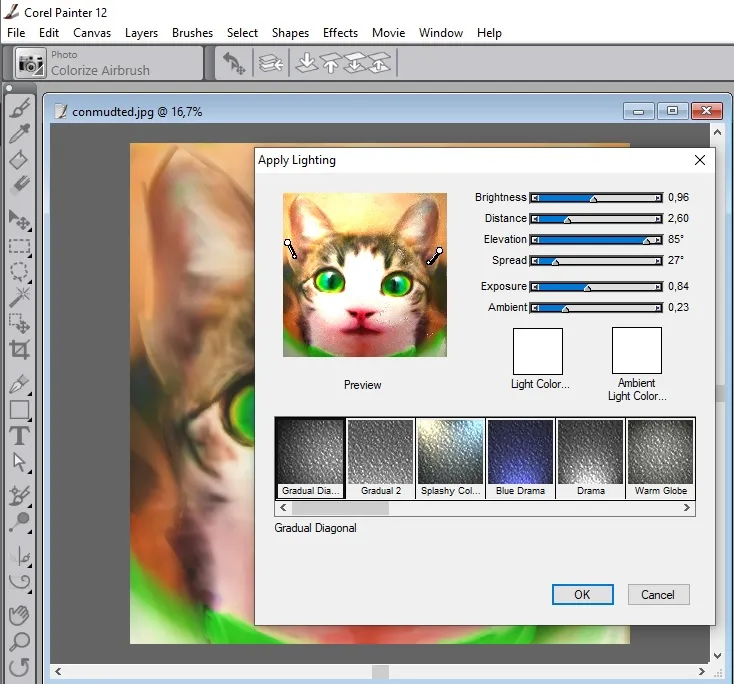Select the Shape Selection arrow tool
The height and width of the screenshot is (684, 734).
[x=19, y=462]
